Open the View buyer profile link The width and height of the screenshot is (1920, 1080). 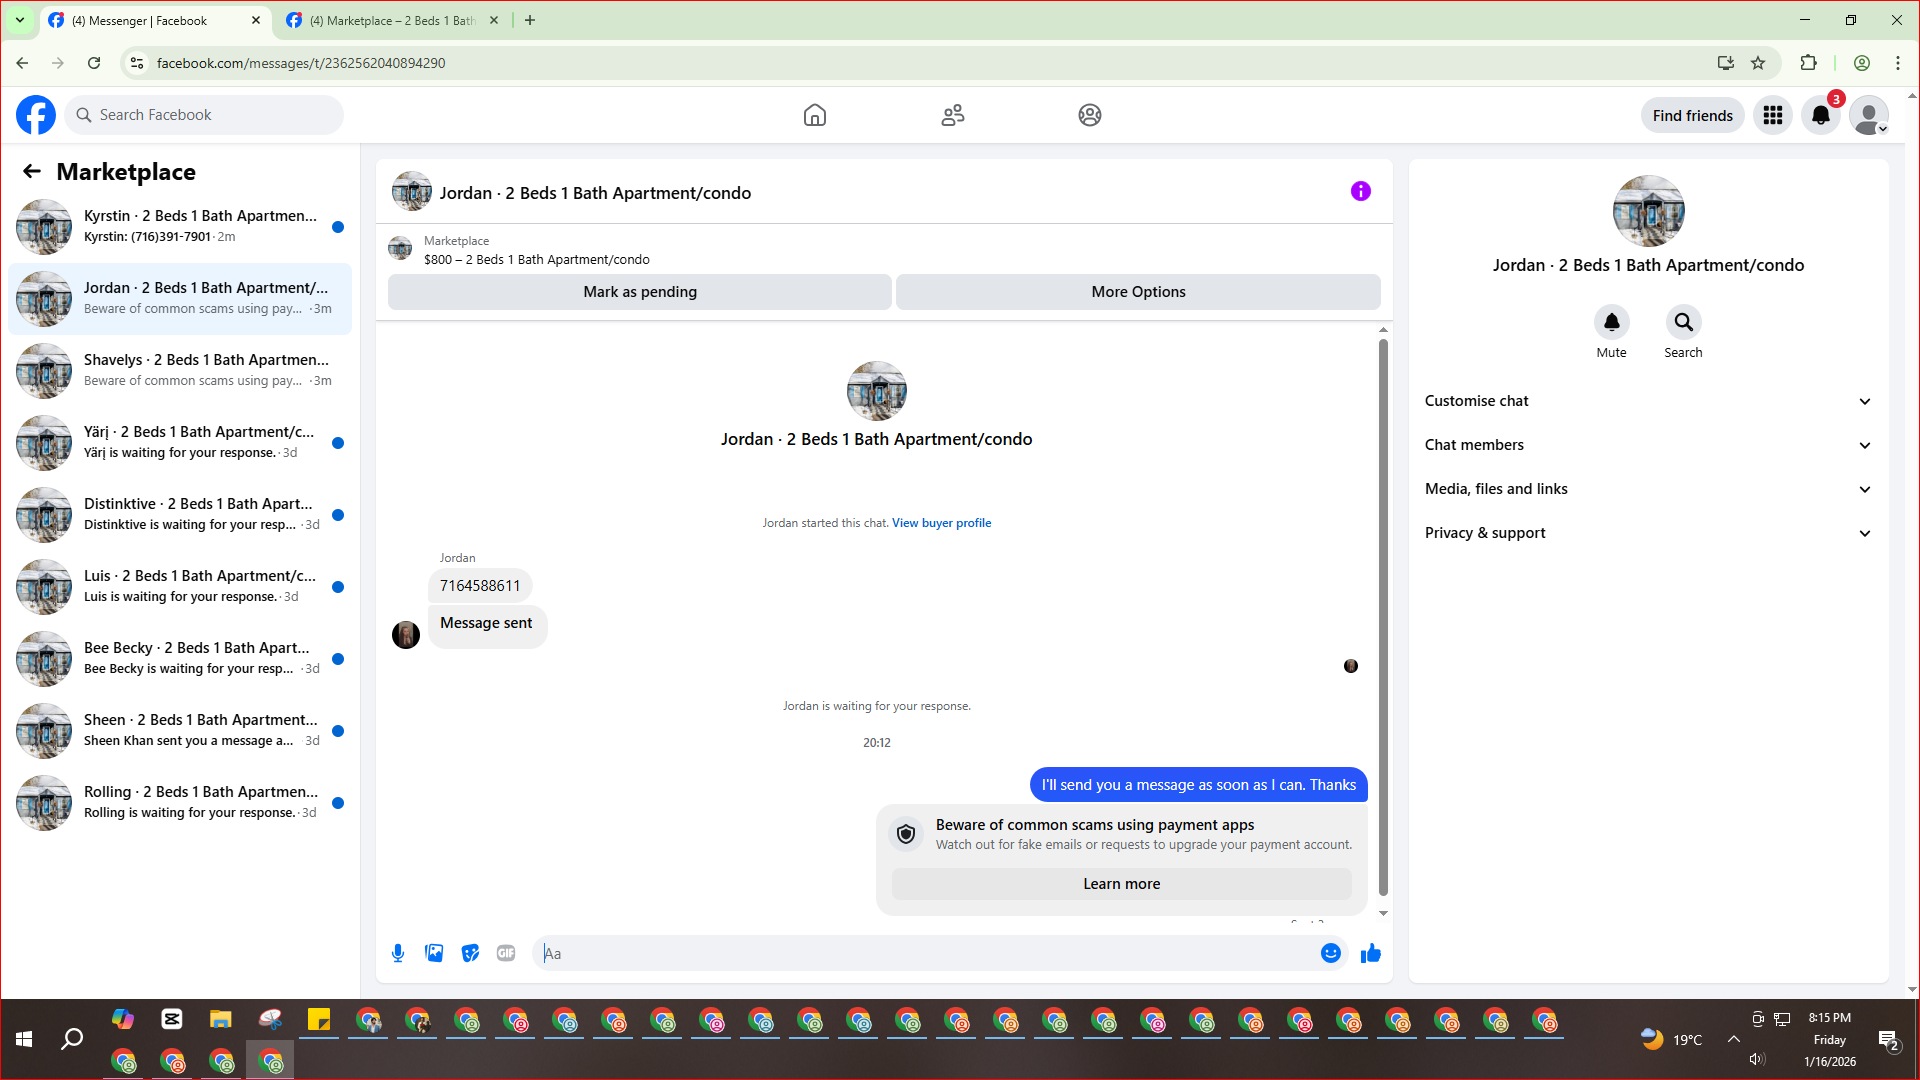pos(941,523)
